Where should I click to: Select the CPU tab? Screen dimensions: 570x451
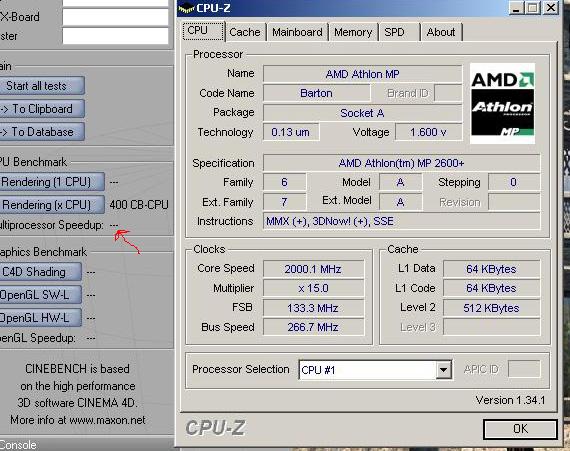[x=203, y=31]
